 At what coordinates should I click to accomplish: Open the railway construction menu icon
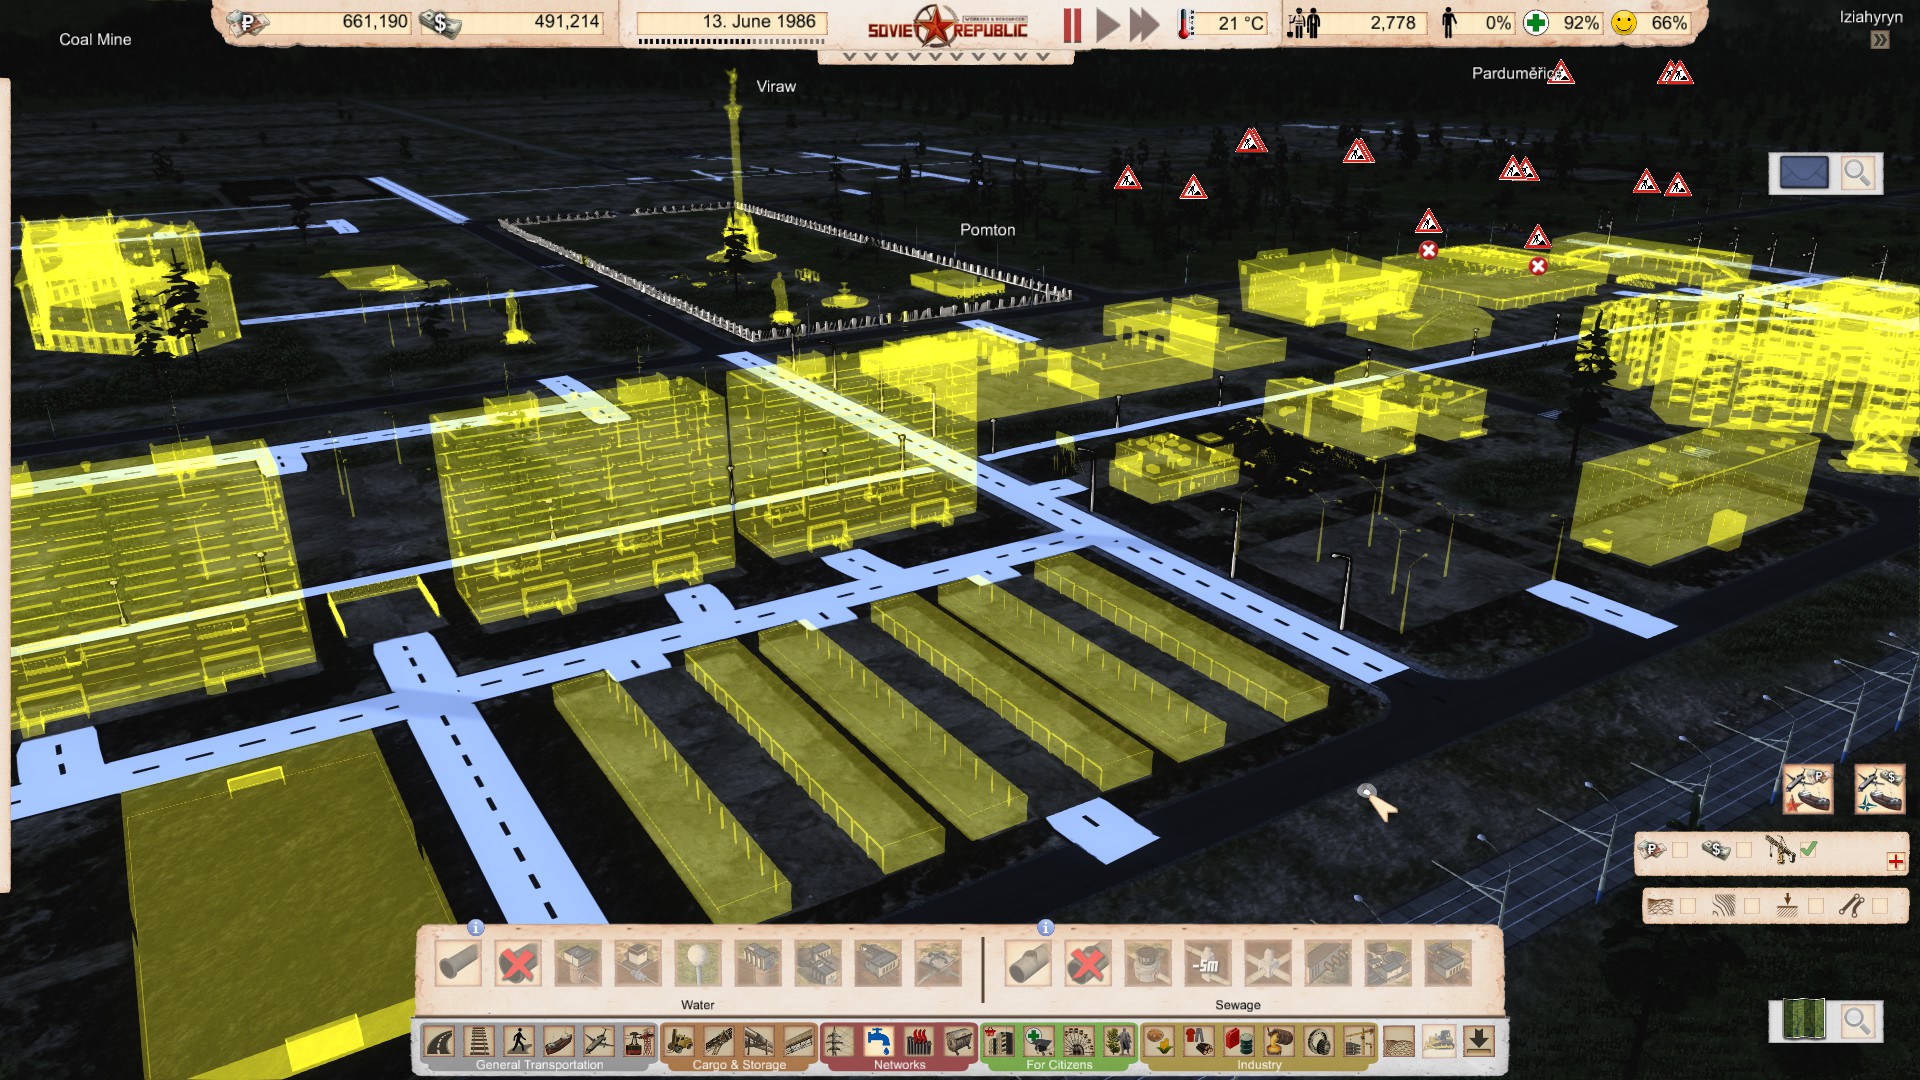pos(479,1042)
